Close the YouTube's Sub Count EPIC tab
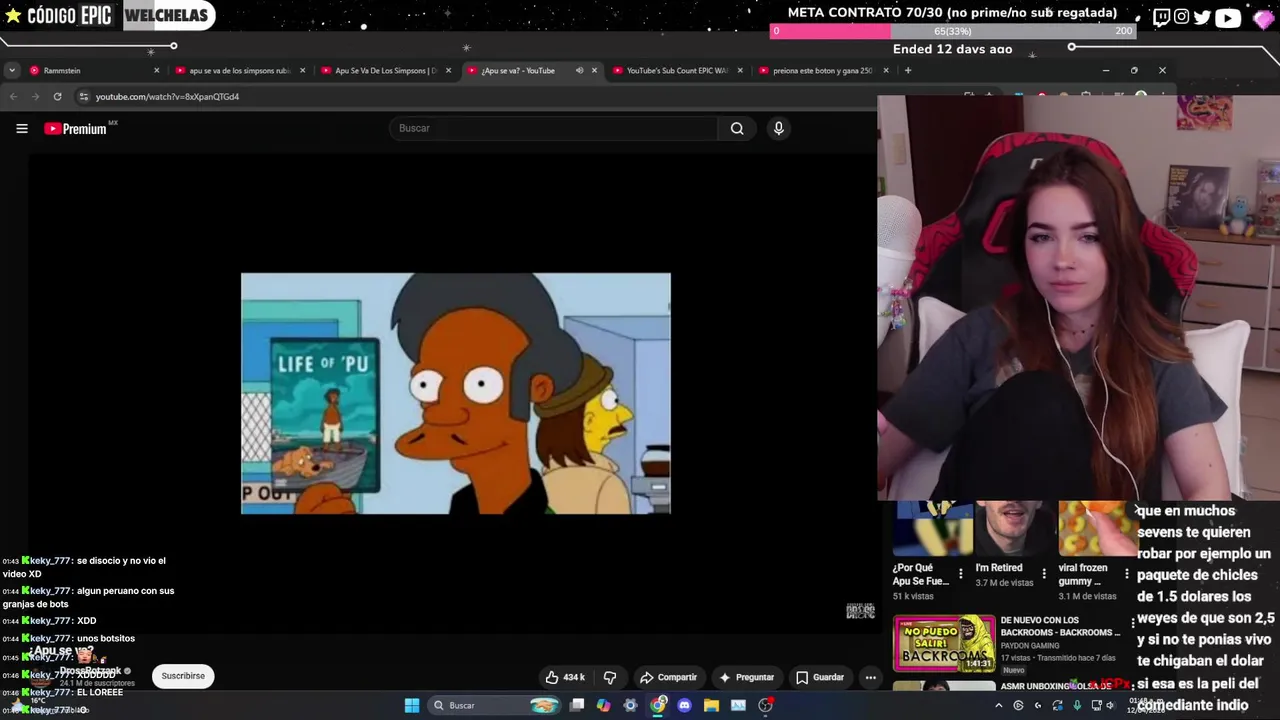Screen dimensions: 1280x720 coord(740,70)
